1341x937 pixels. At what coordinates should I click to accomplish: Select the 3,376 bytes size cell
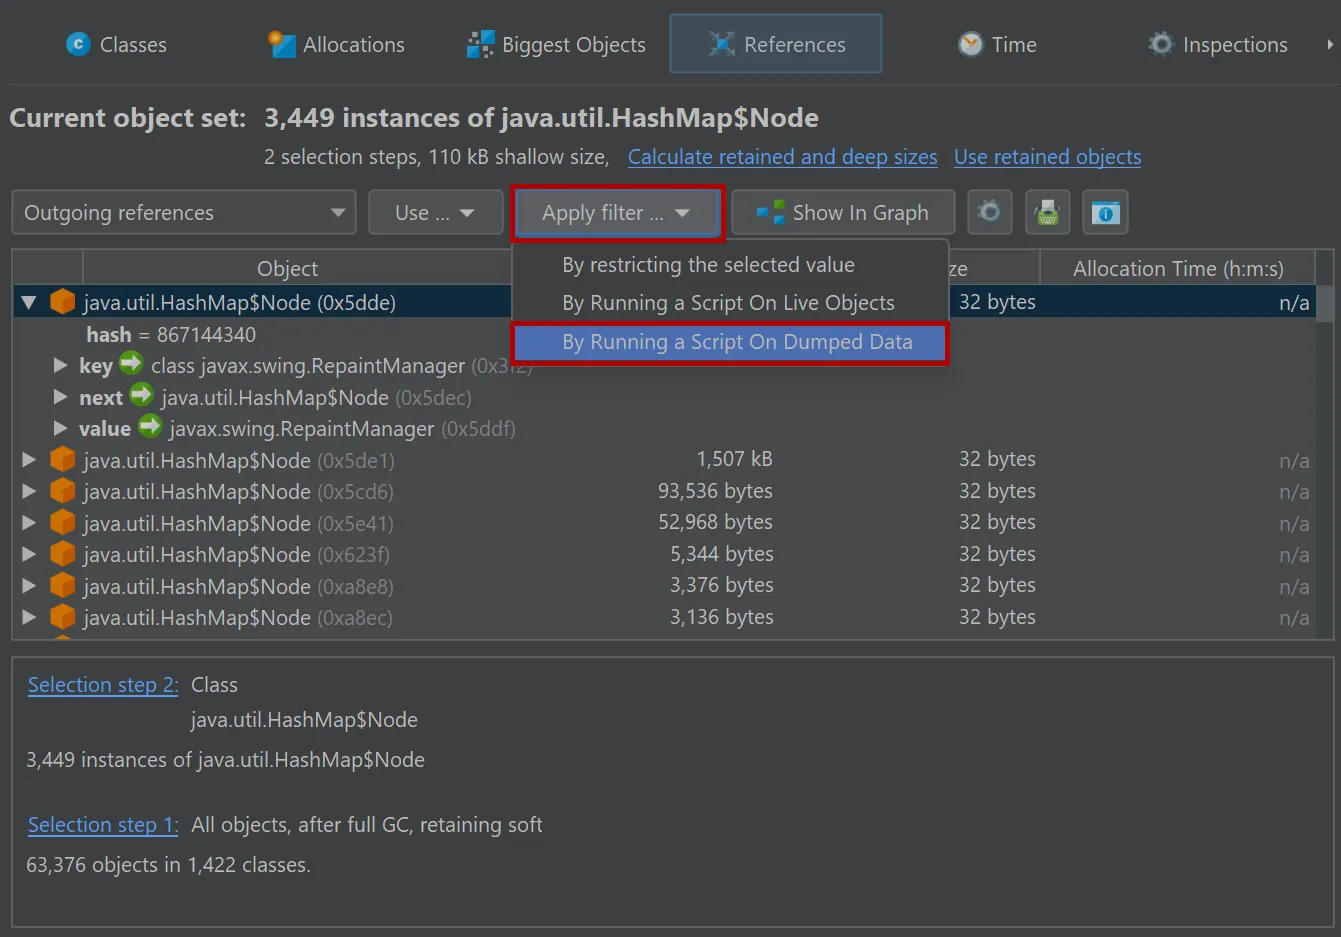(722, 585)
